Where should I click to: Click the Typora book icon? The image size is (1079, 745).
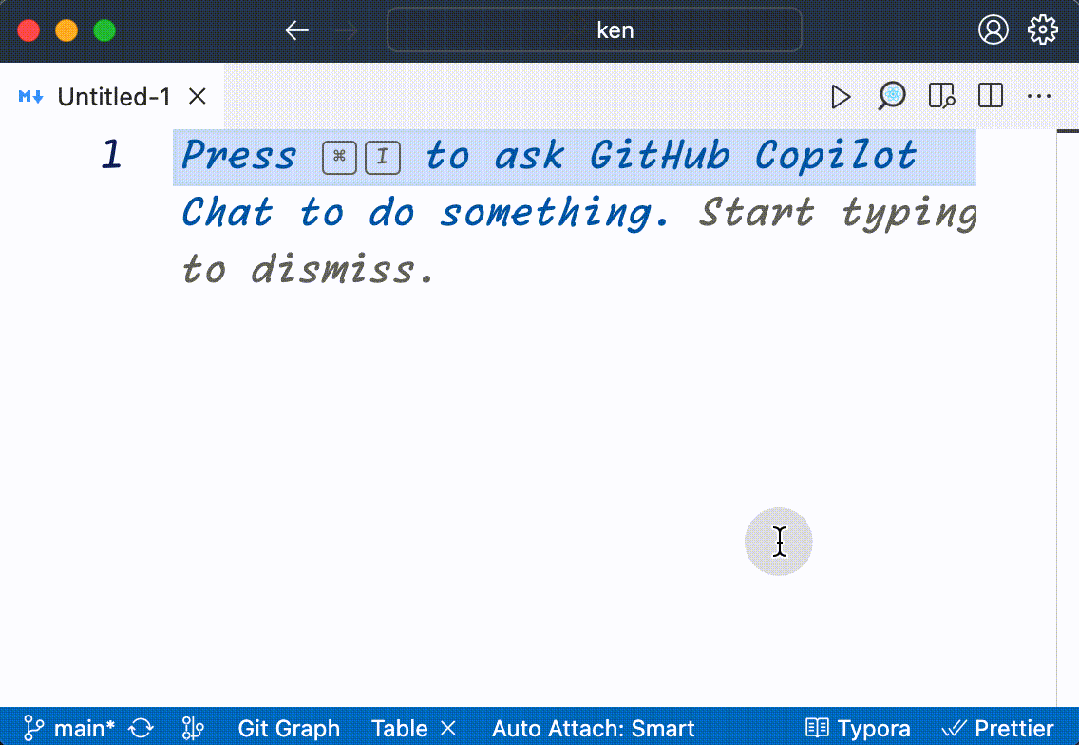(x=817, y=727)
